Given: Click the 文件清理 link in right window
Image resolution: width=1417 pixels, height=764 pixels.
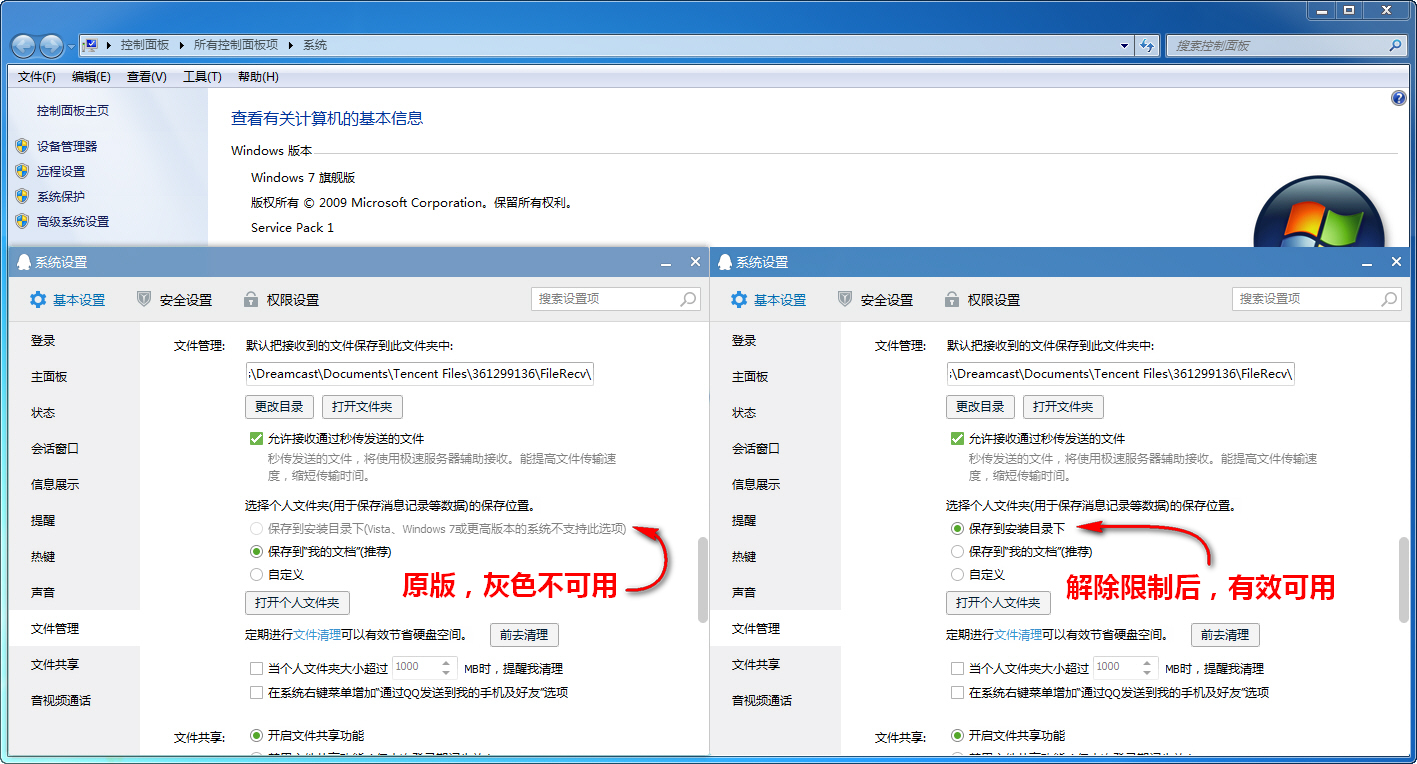Looking at the screenshot, I should [x=1018, y=635].
